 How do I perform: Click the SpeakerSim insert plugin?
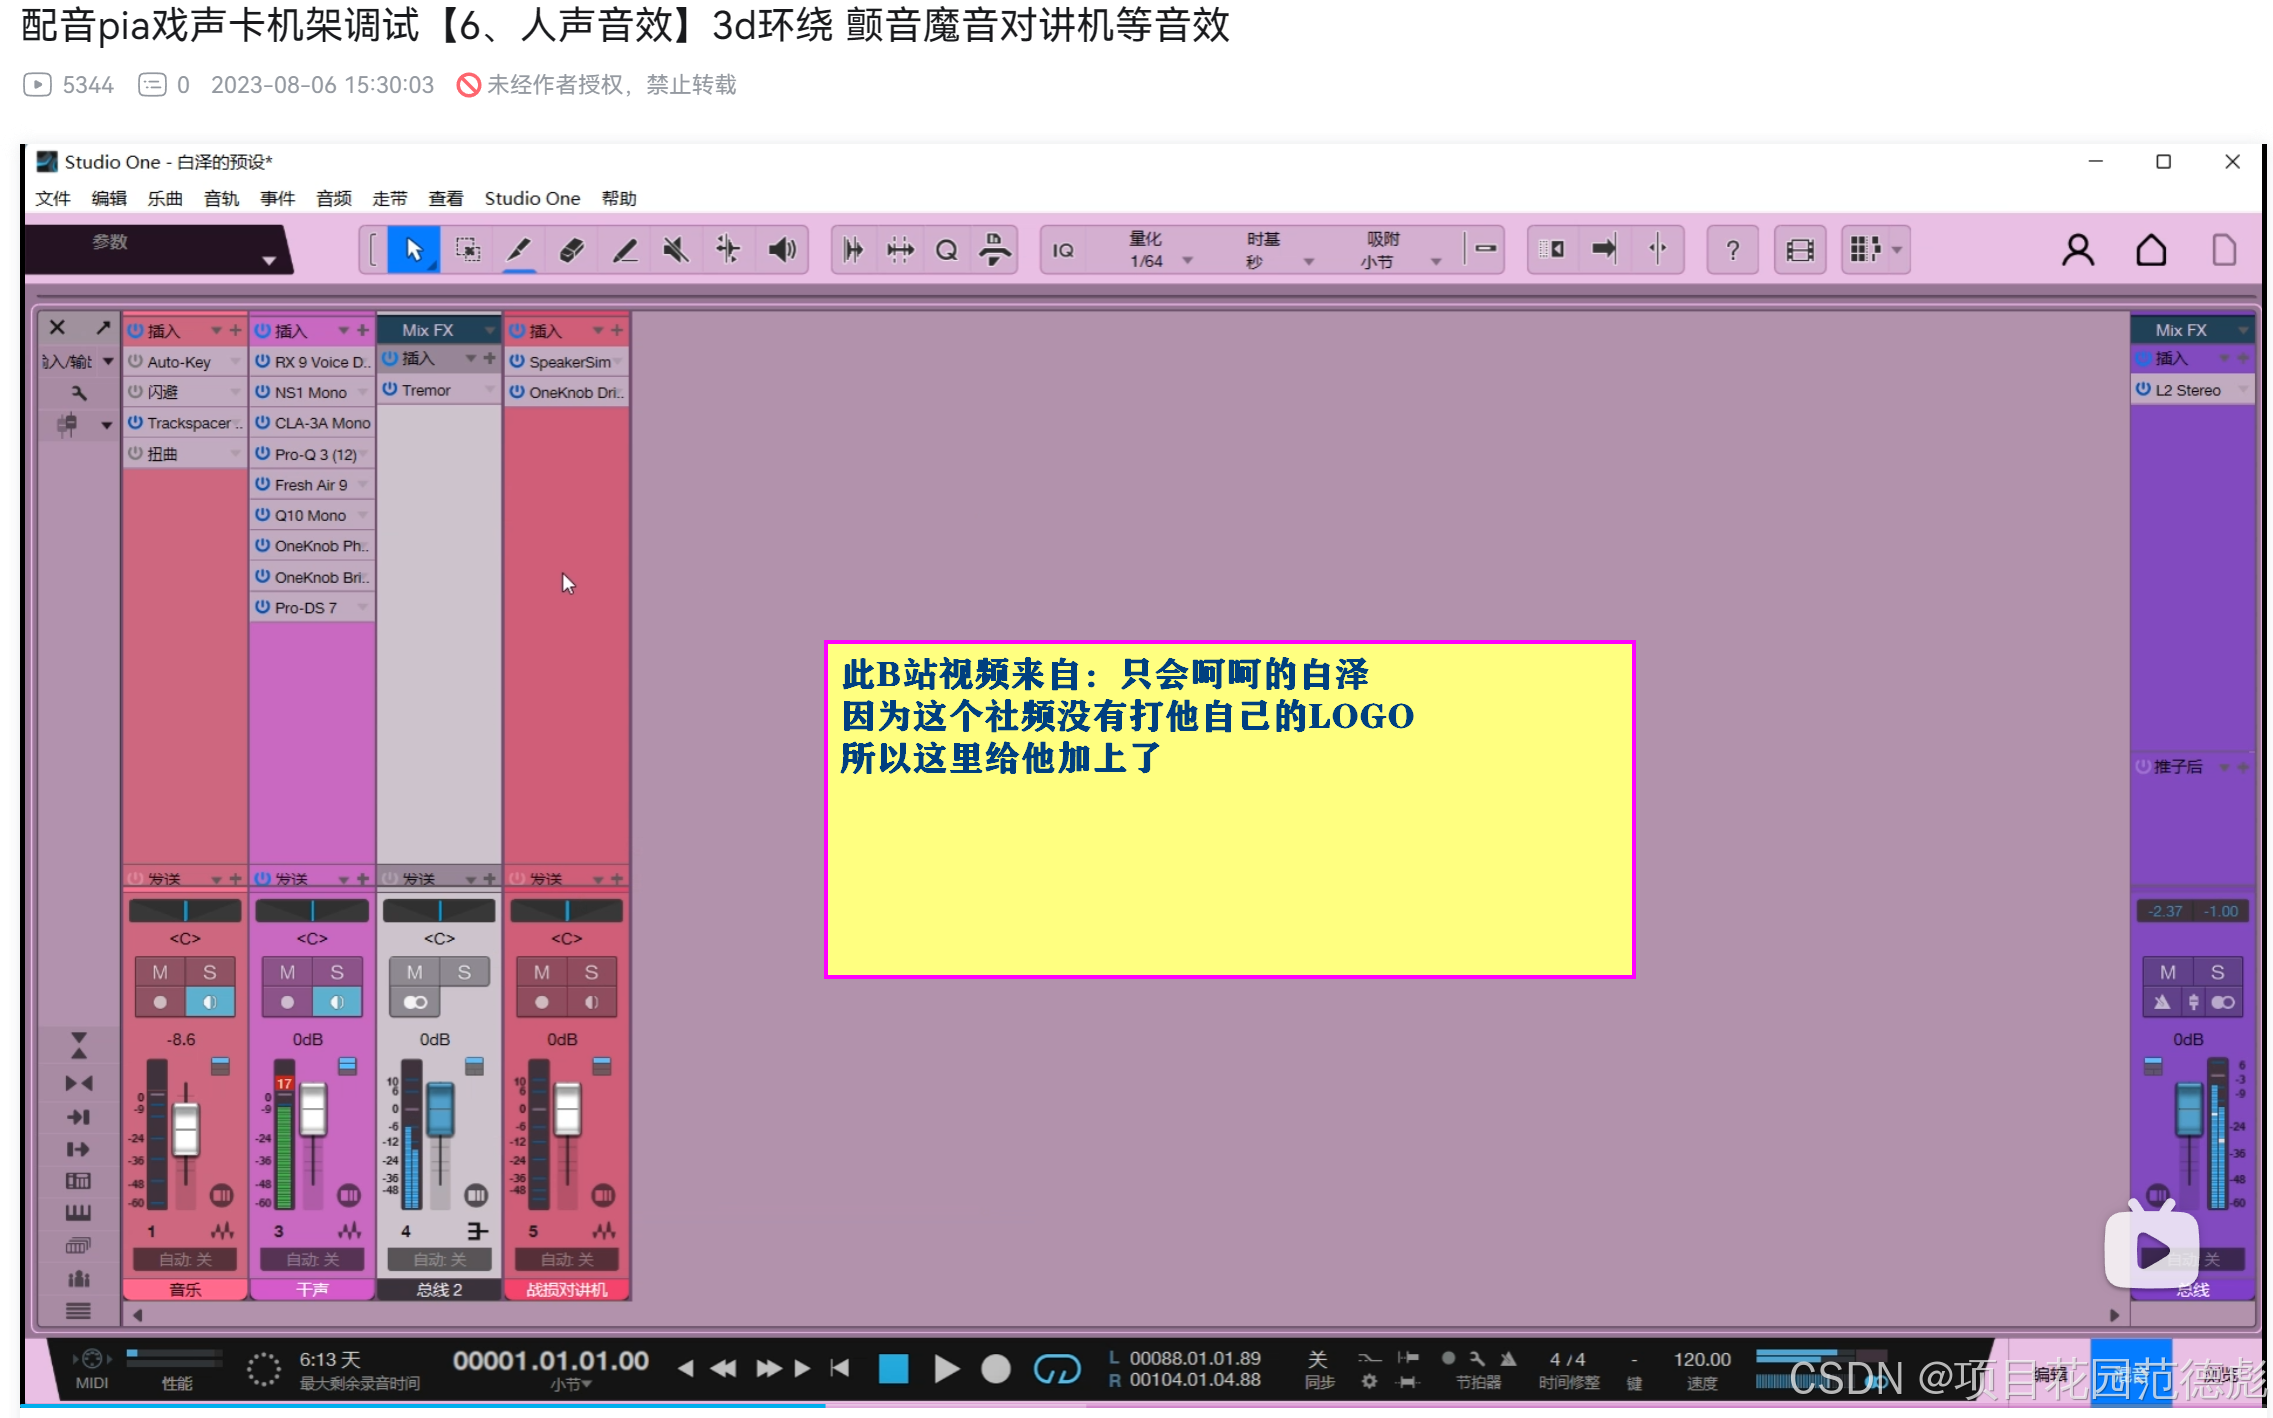click(x=569, y=362)
